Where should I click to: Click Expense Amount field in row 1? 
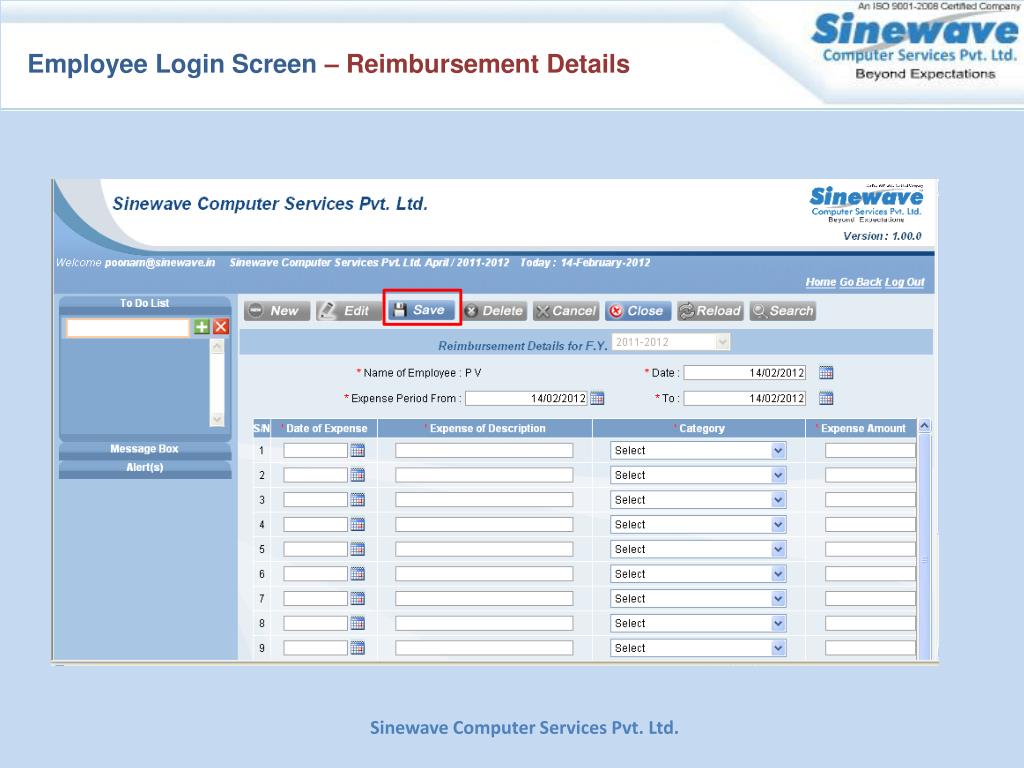(871, 451)
